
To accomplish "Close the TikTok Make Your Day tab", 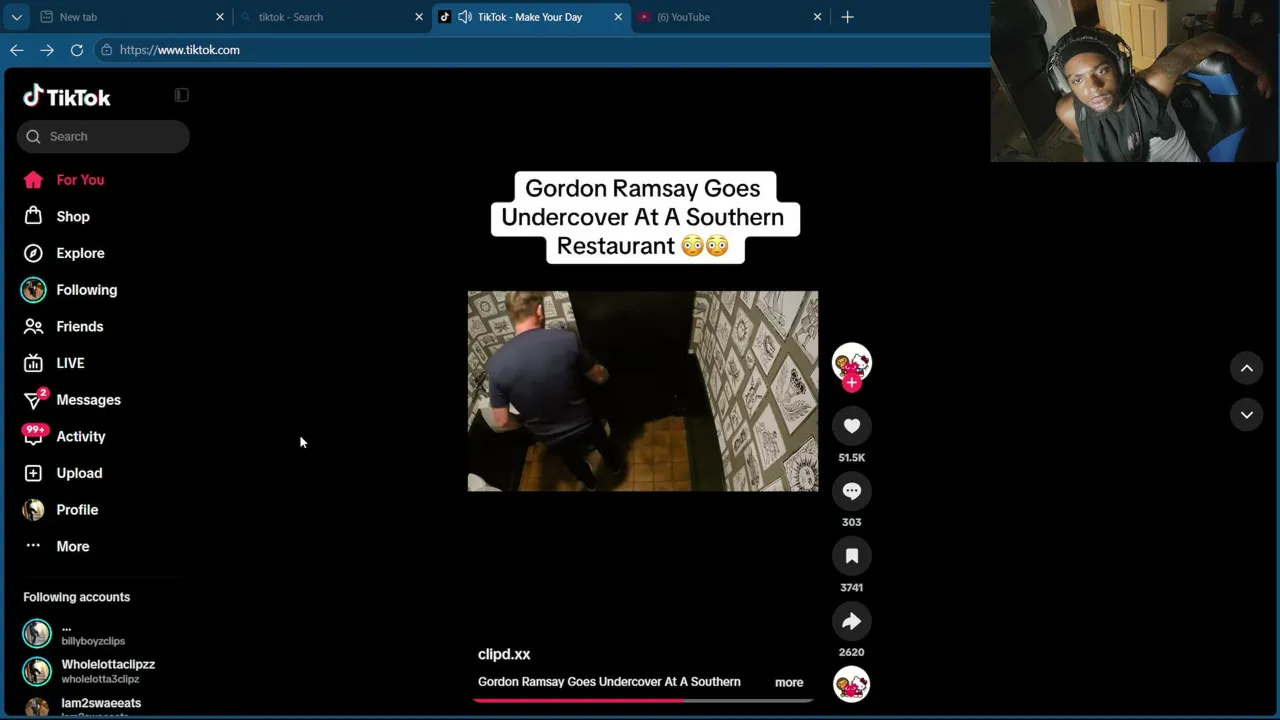I will click(618, 17).
